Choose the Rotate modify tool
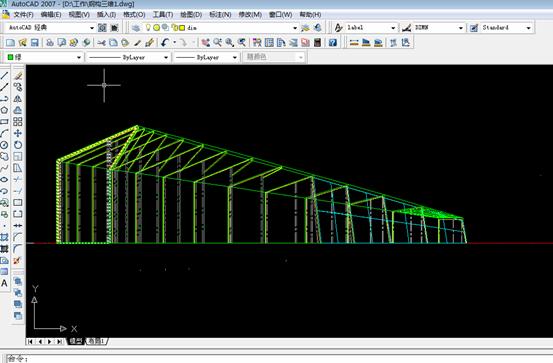This screenshot has height=363, width=553. point(18,145)
